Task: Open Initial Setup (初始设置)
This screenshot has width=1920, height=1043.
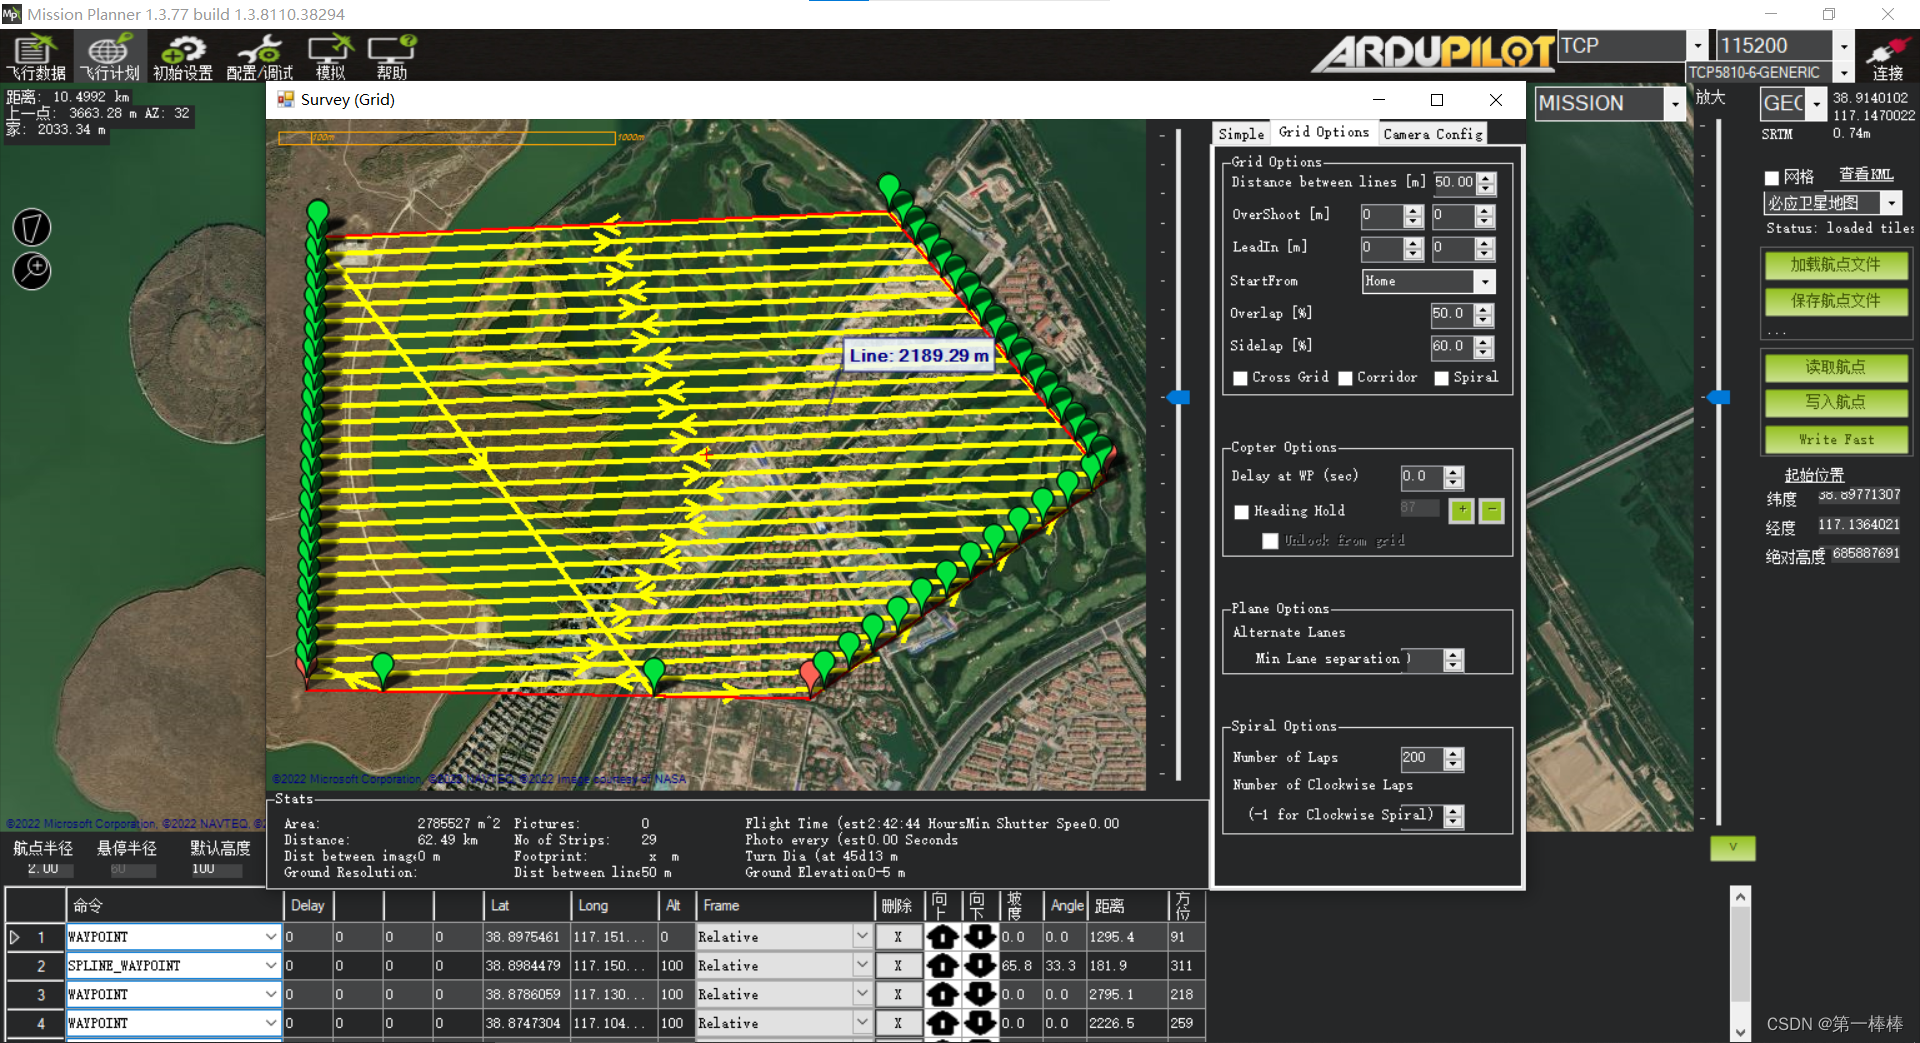Action: (x=183, y=56)
